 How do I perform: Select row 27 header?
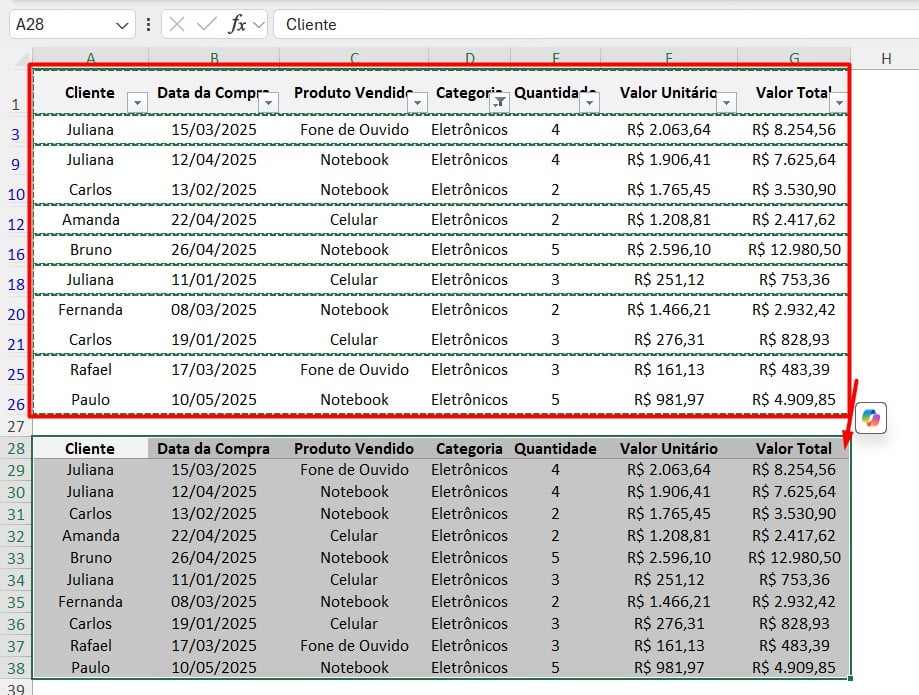pyautogui.click(x=16, y=427)
